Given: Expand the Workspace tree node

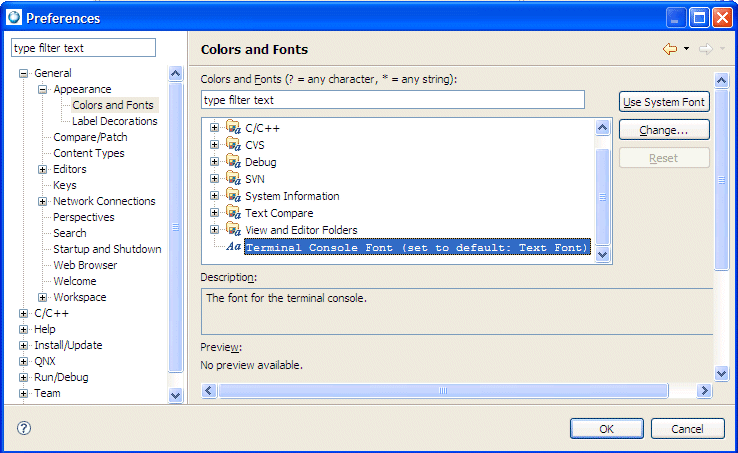Looking at the screenshot, I should point(43,297).
